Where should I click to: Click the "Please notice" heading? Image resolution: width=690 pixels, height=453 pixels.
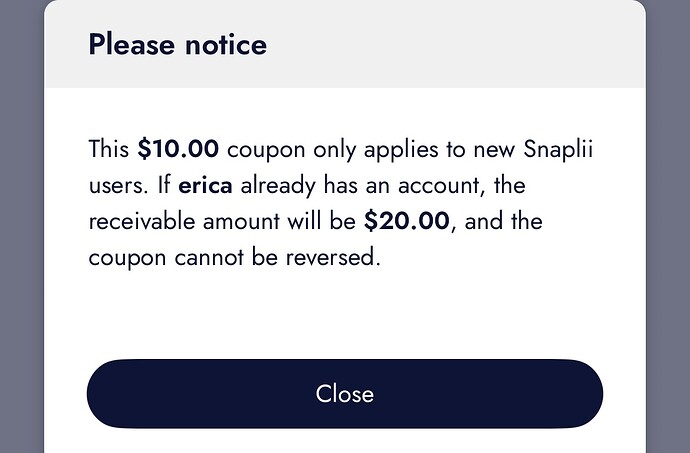(177, 45)
